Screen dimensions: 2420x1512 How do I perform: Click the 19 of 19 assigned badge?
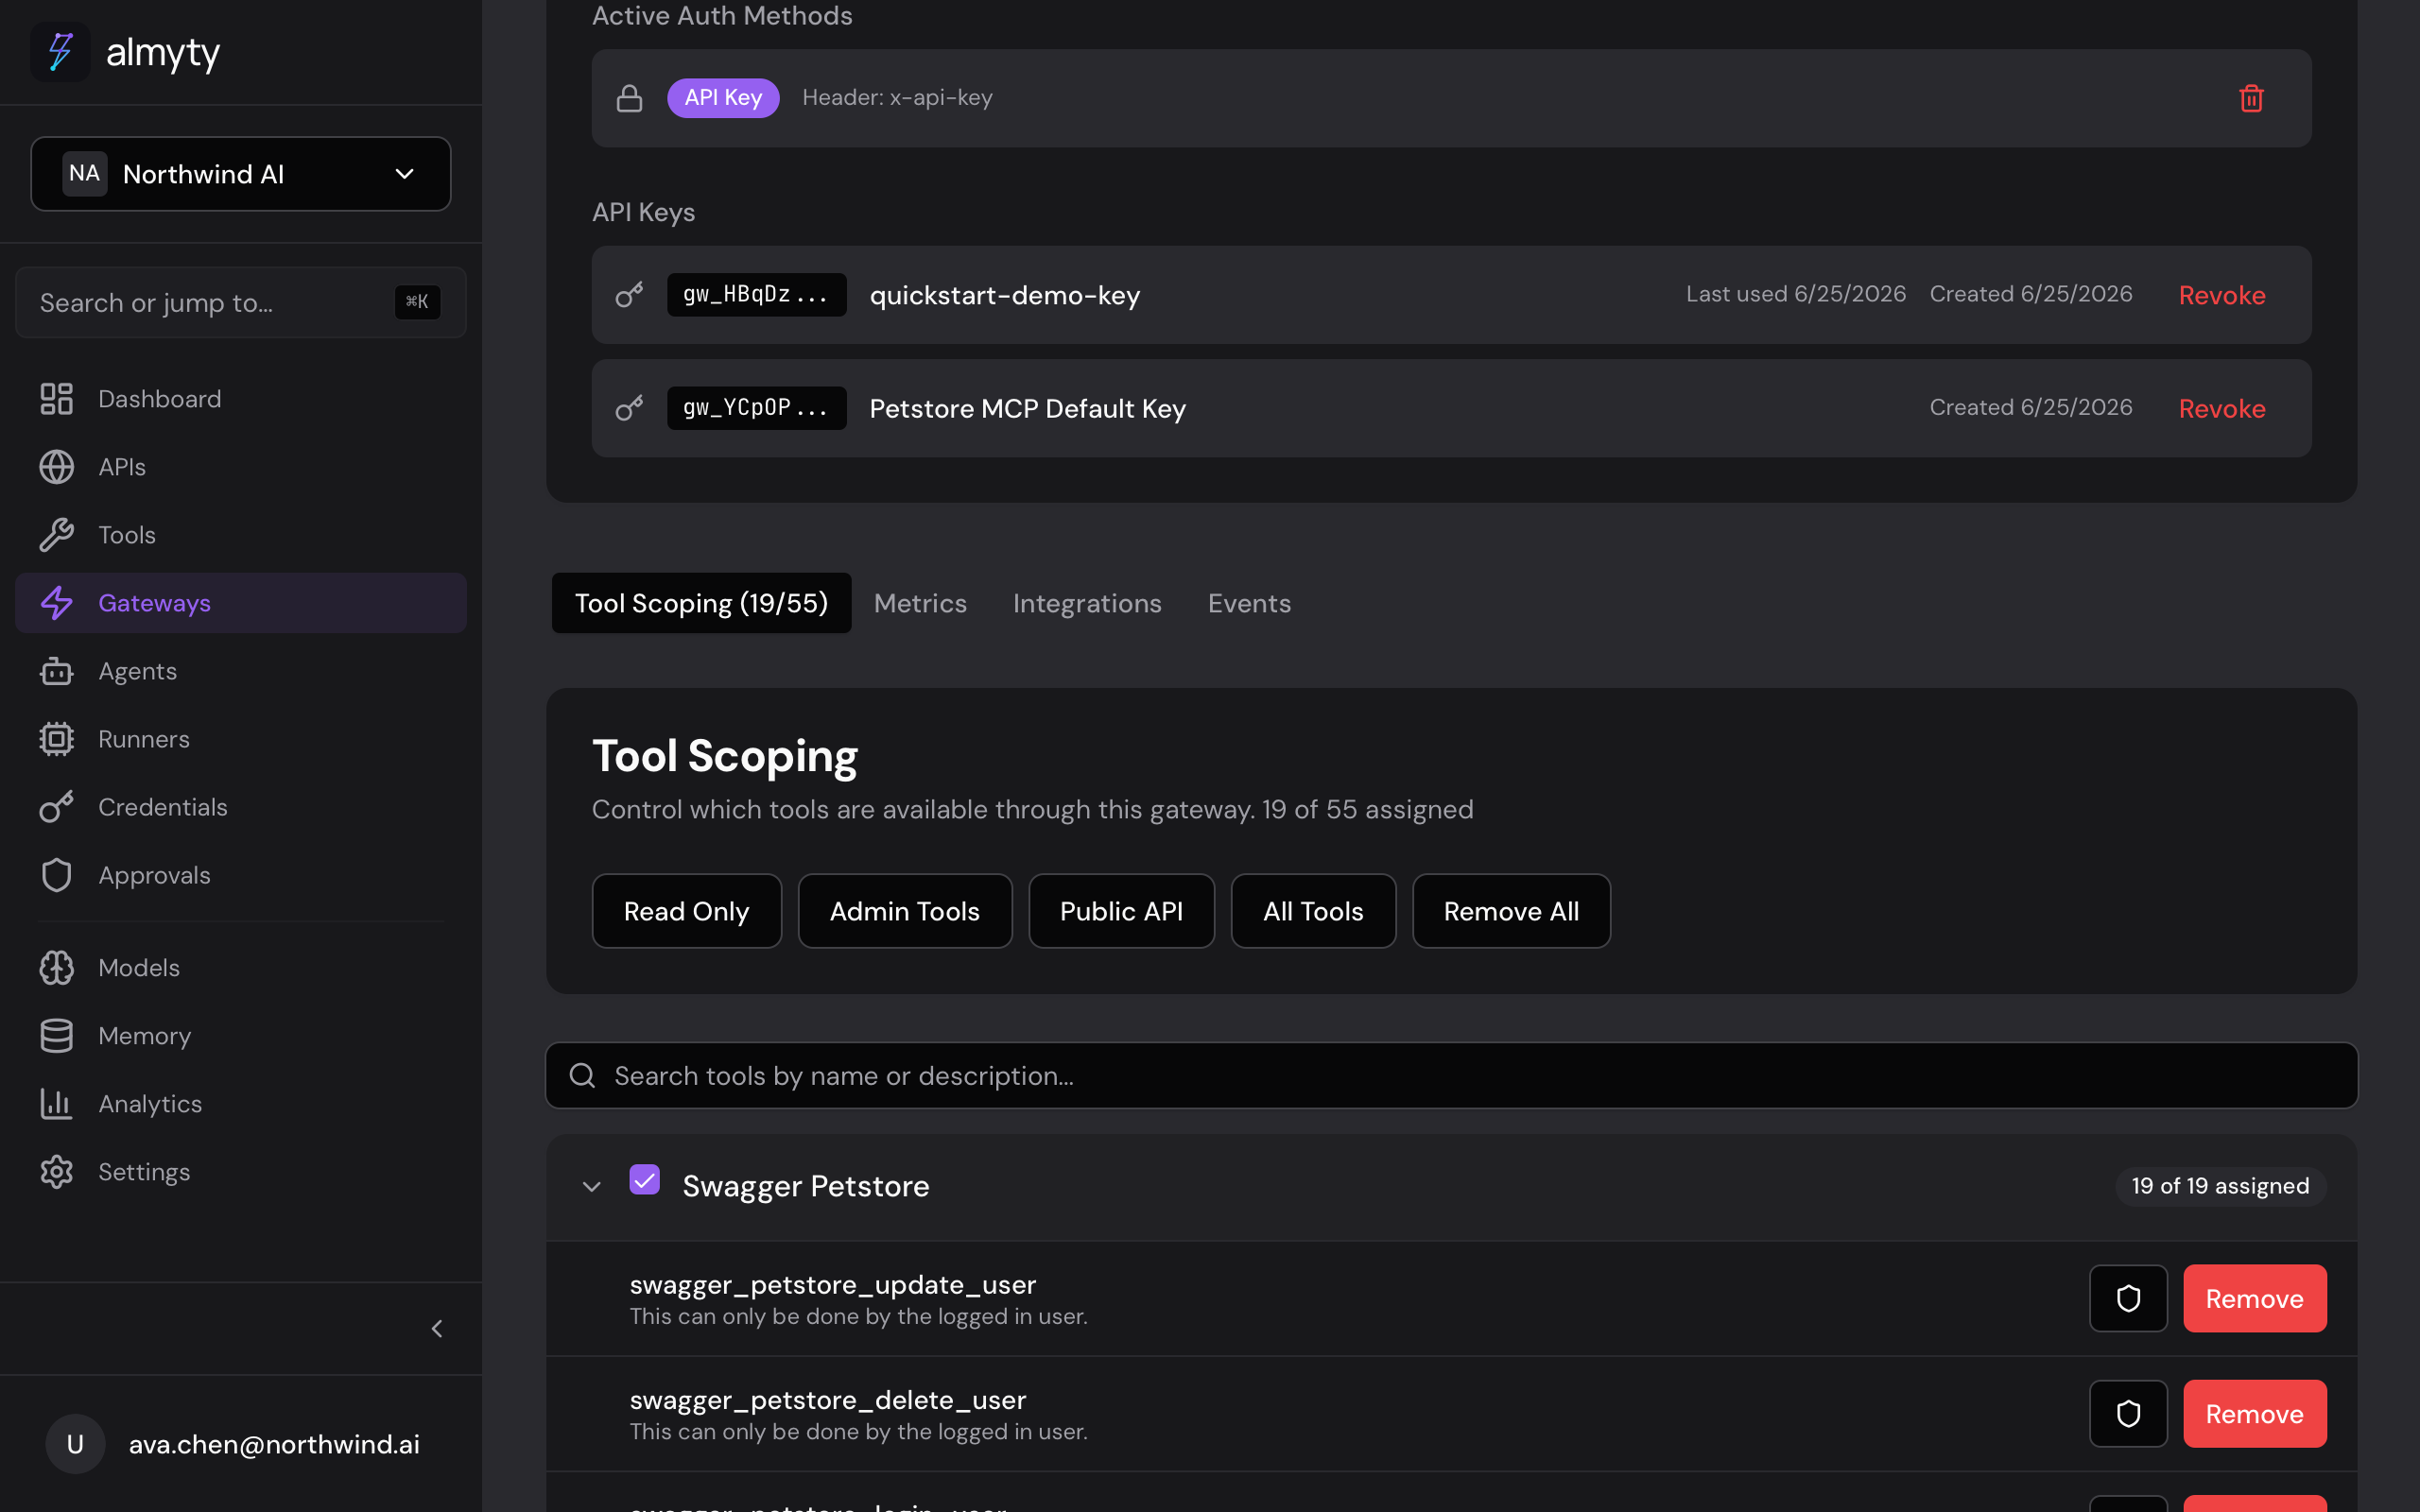tap(2220, 1186)
